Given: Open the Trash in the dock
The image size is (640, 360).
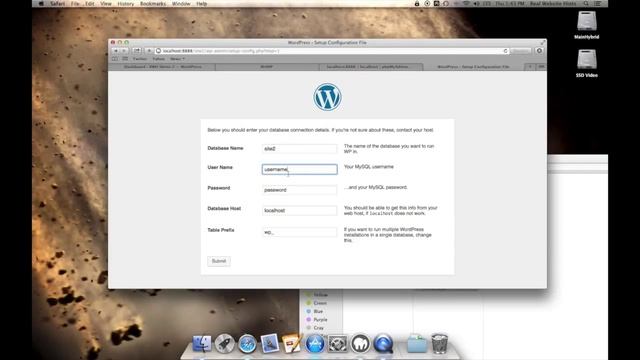Looking at the screenshot, I should pos(440,343).
